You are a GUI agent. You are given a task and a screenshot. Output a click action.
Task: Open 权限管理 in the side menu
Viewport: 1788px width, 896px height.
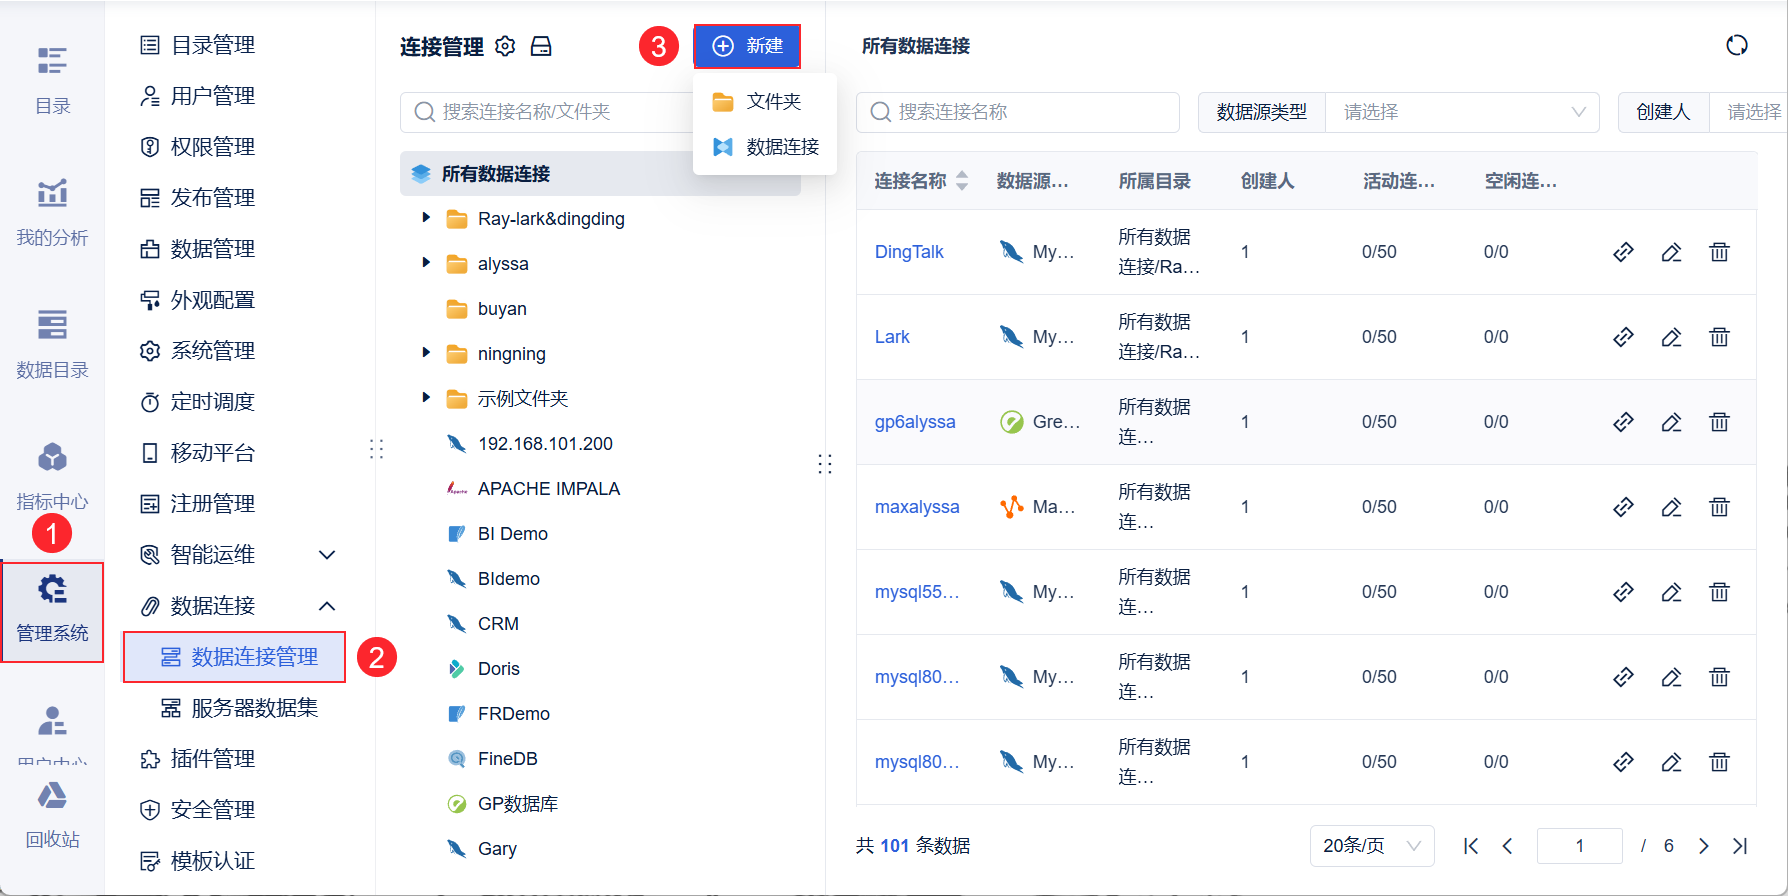point(198,147)
